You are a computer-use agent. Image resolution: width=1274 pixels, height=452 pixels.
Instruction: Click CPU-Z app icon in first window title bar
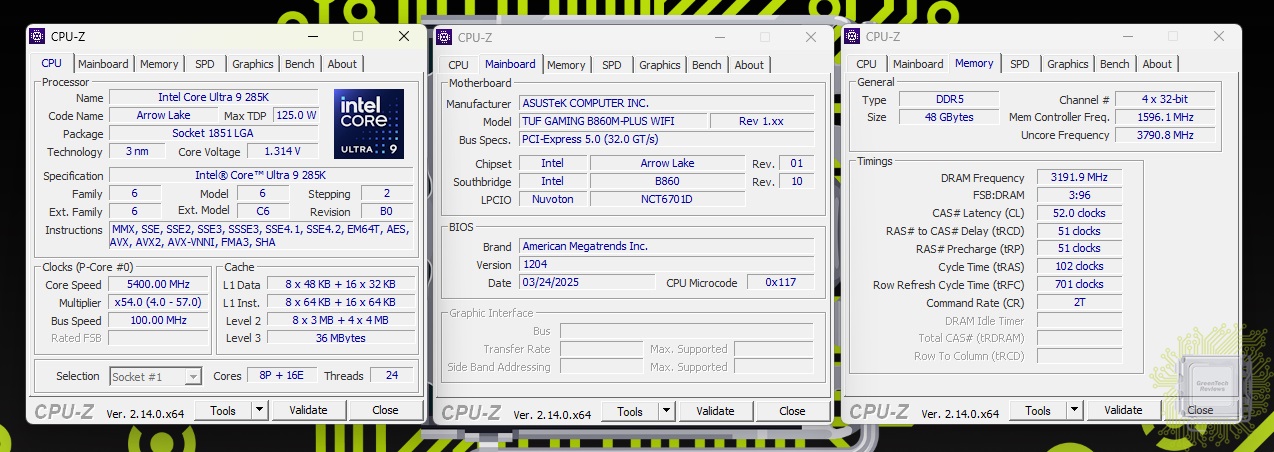37,36
